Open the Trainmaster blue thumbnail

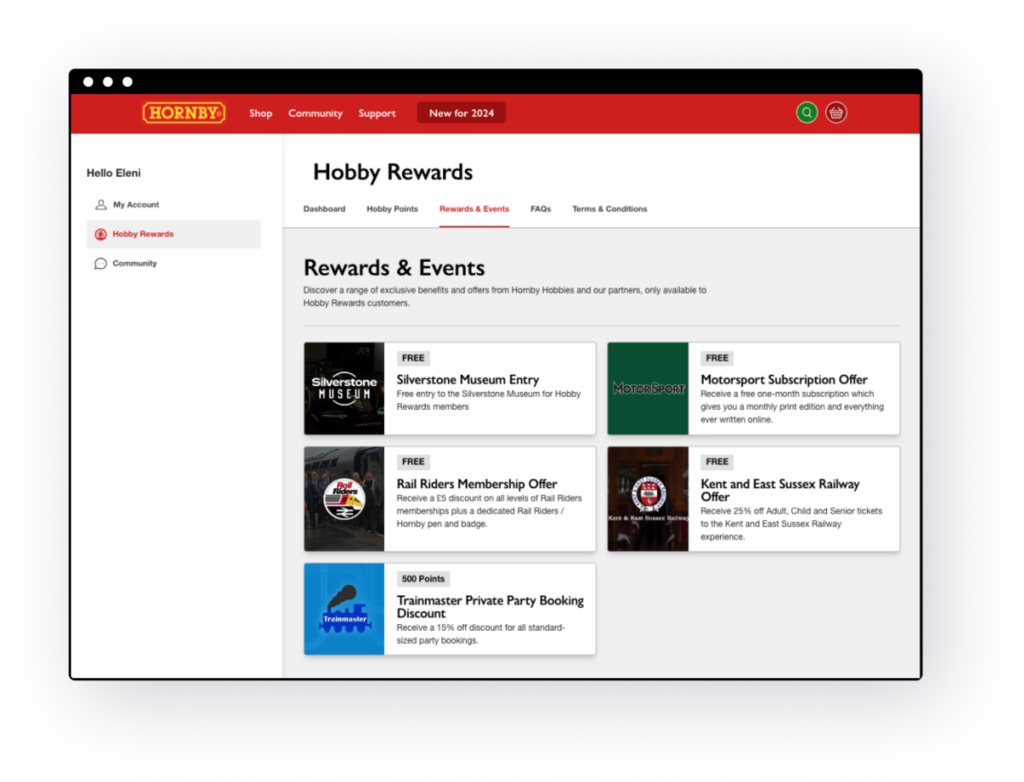point(344,609)
